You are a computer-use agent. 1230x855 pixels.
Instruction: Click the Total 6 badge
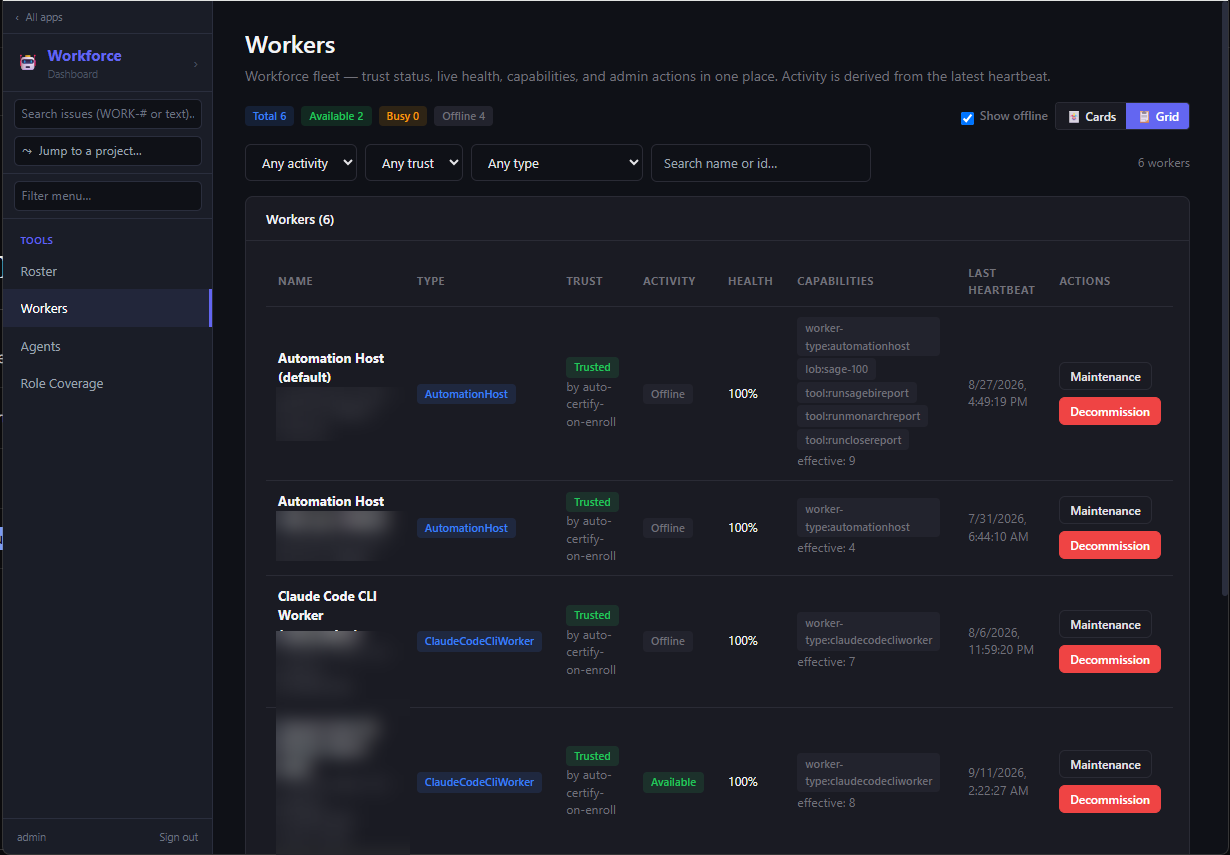point(269,116)
